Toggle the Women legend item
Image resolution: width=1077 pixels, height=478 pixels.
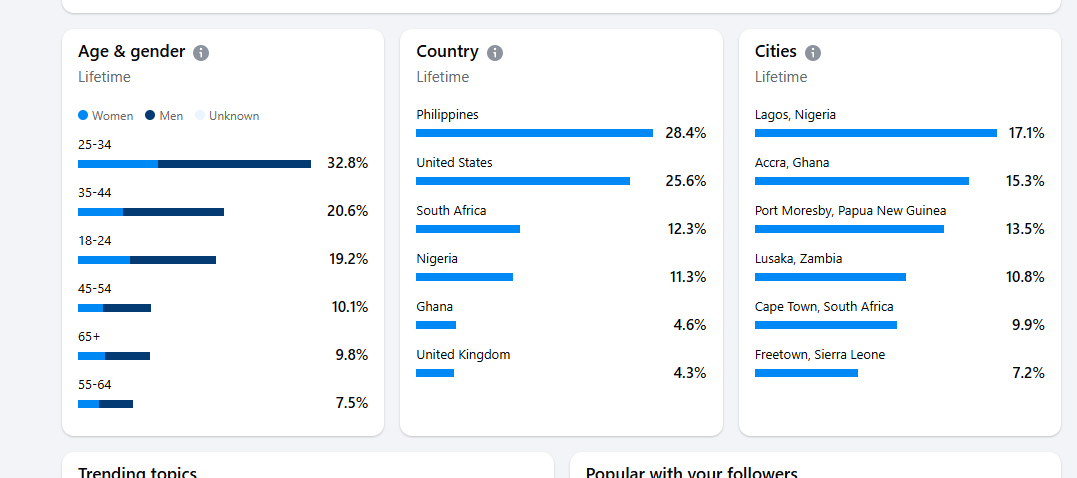pyautogui.click(x=106, y=116)
